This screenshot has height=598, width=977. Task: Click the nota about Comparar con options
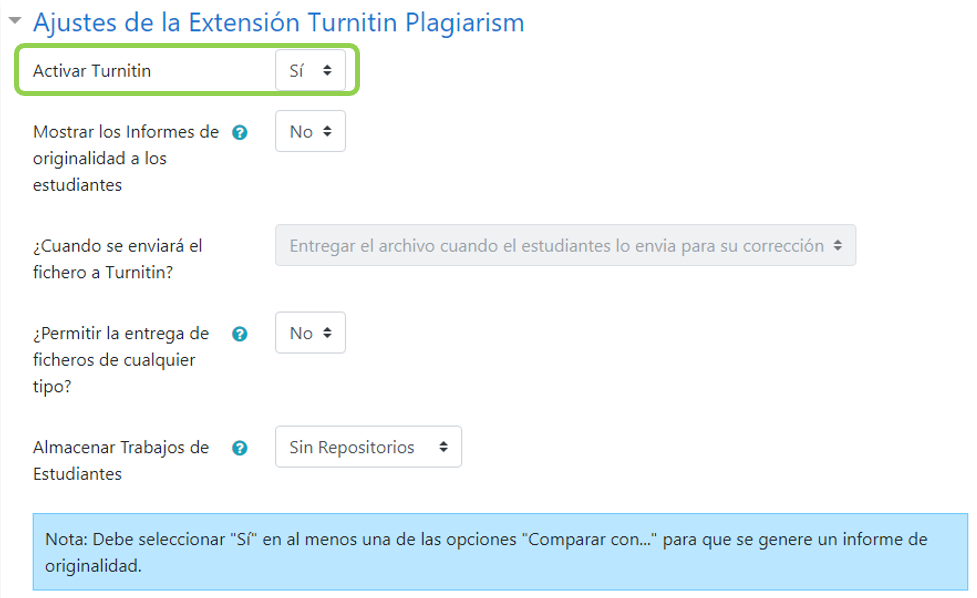(x=488, y=548)
